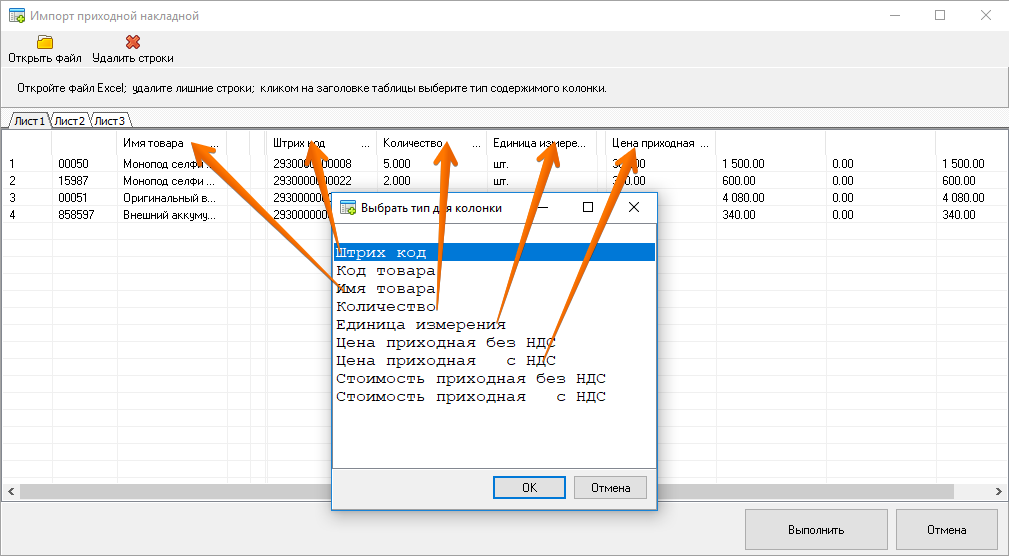Click the column type dialog title icon
Image resolution: width=1009 pixels, height=556 pixels.
(x=347, y=208)
